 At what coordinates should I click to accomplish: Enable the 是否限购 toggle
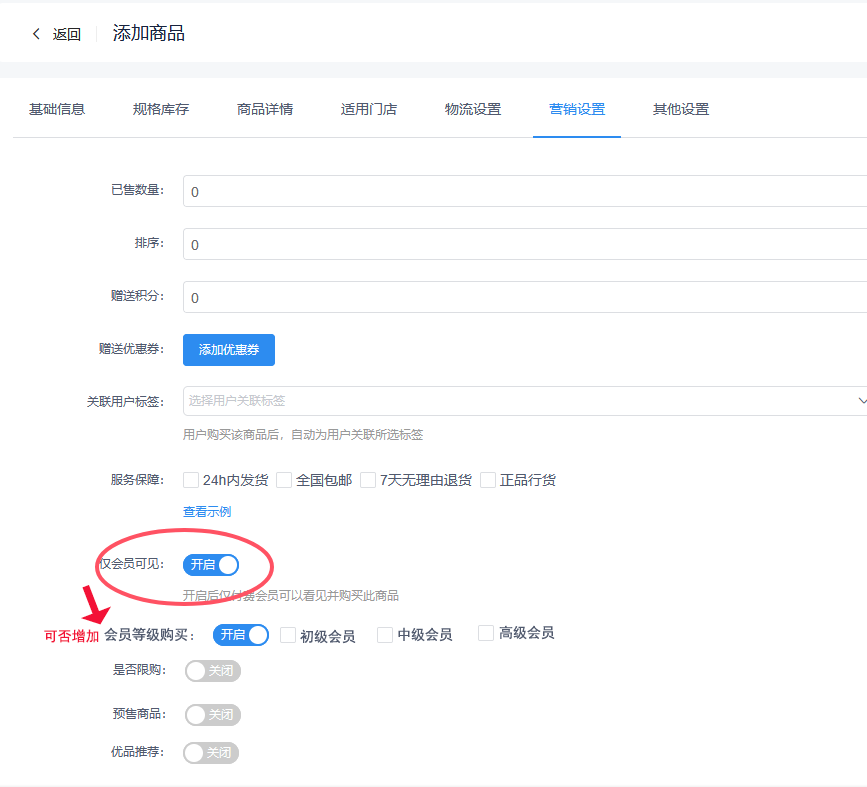(x=213, y=671)
